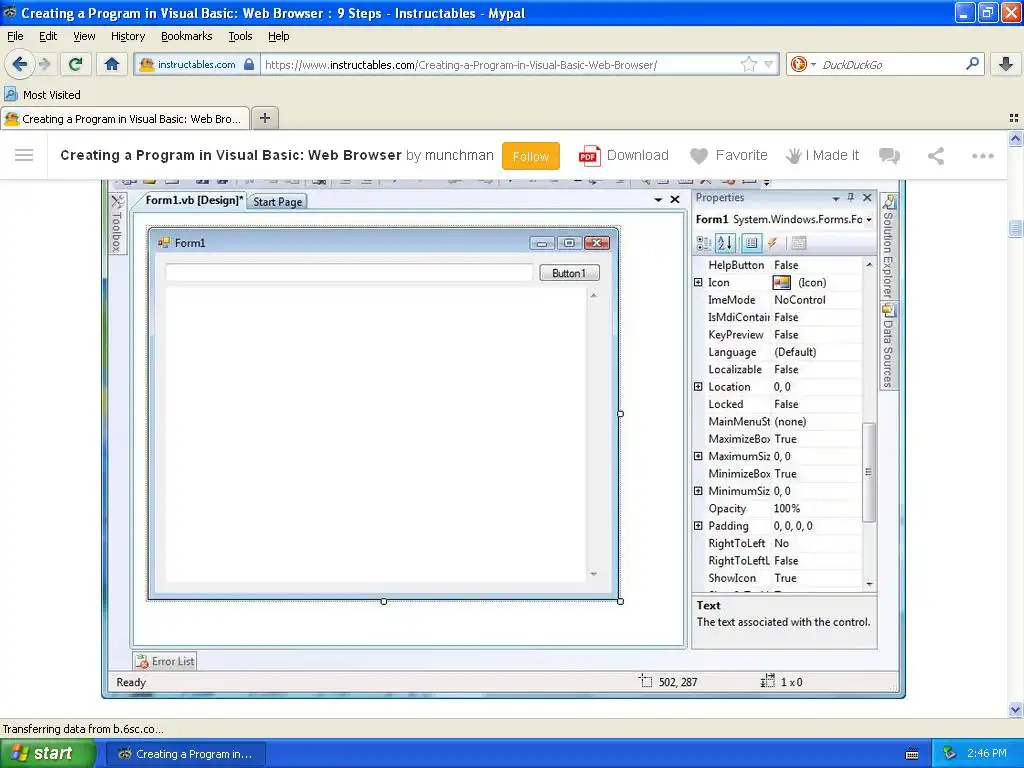Open the three-dot more options menu

click(982, 155)
